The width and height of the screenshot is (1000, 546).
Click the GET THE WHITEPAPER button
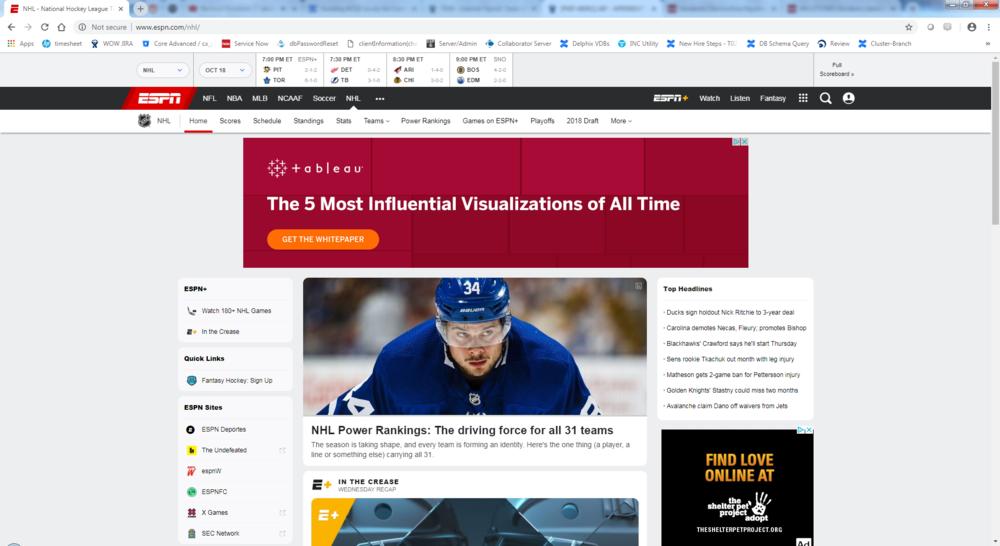pyautogui.click(x=323, y=239)
